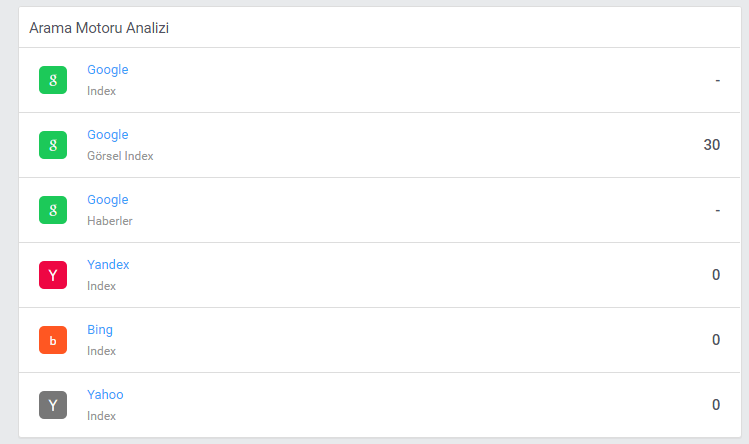The image size is (749, 444).
Task: Click the 30 value for Görsel Index
Action: 712,145
